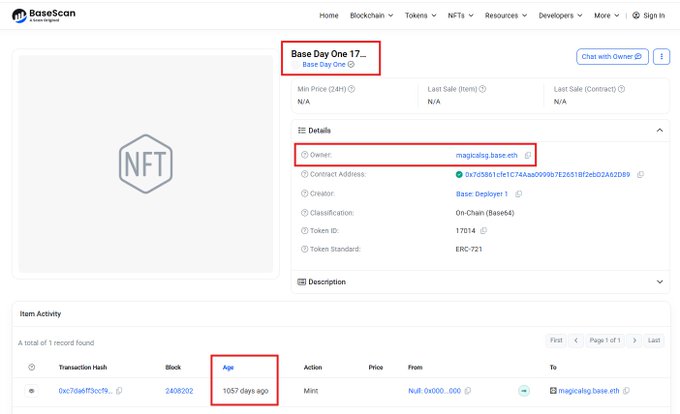
Task: Click the info icon beside Min Price (24H)
Action: 351,89
